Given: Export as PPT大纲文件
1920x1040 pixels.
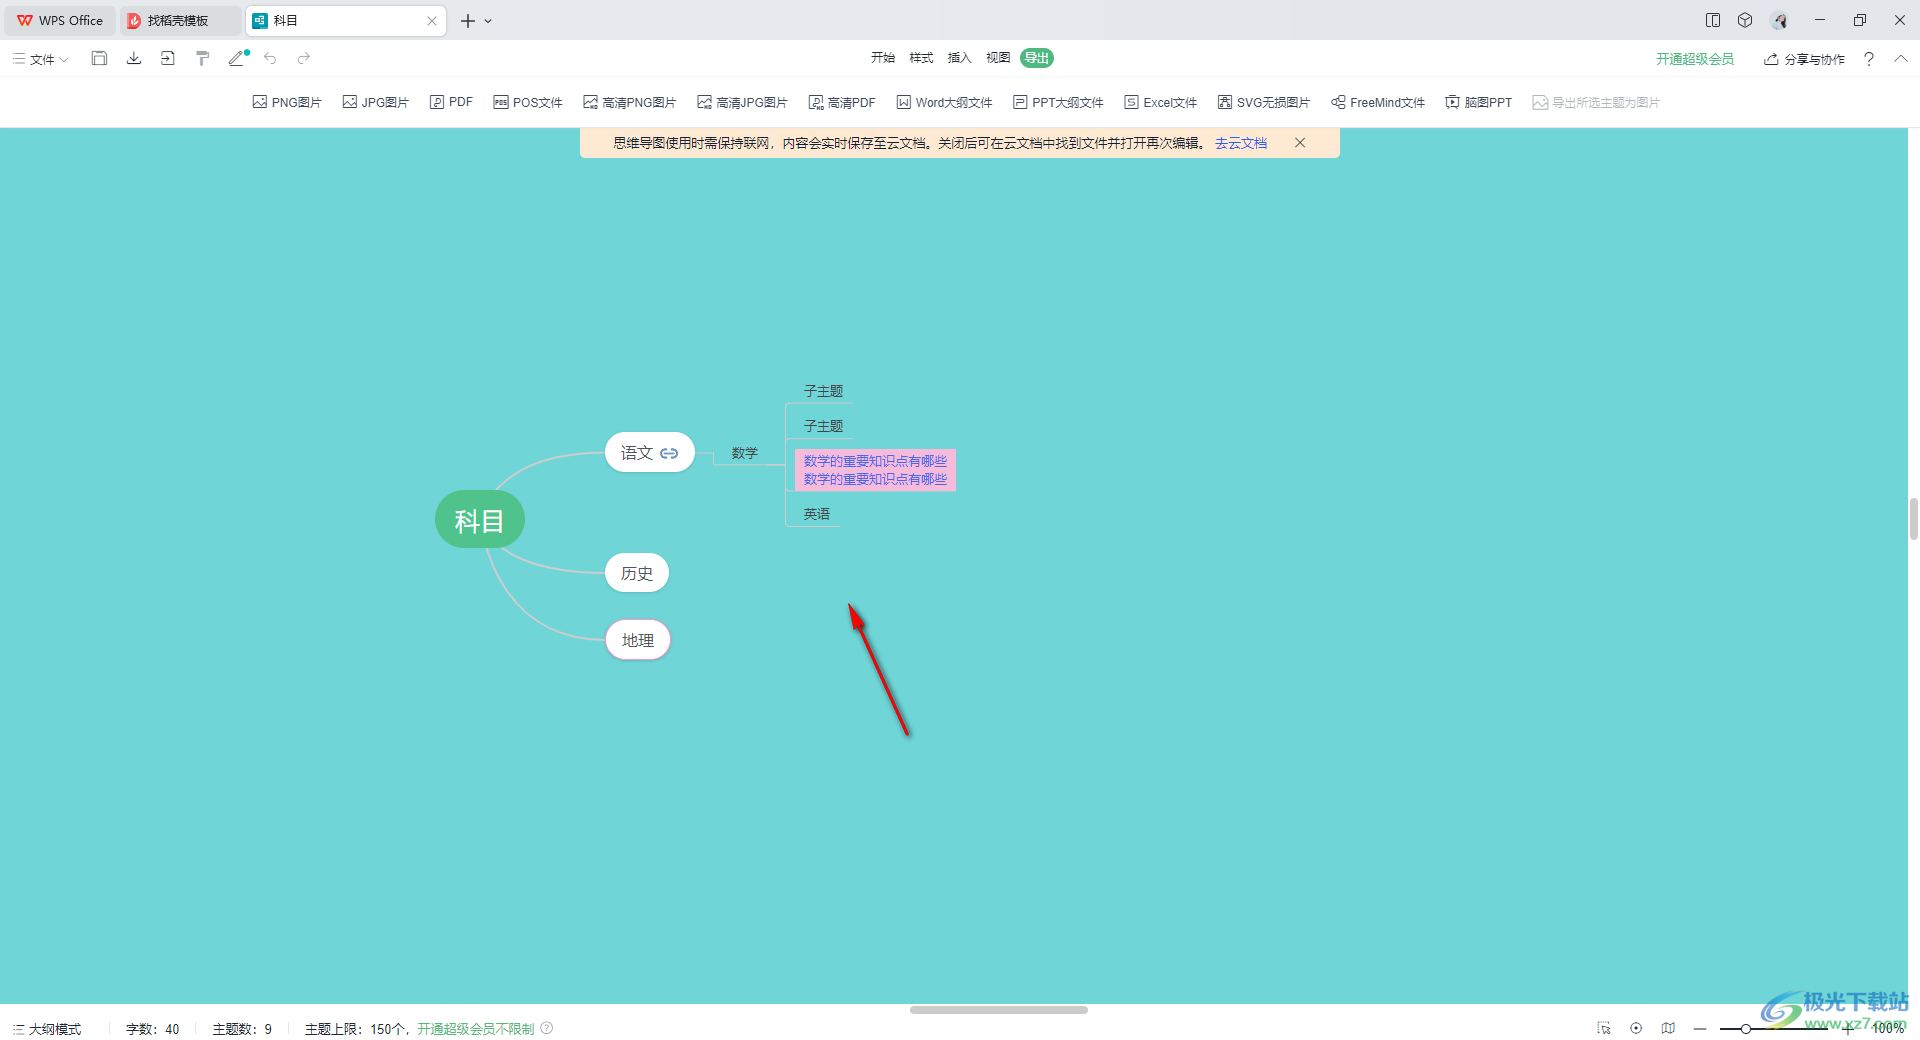Looking at the screenshot, I should [x=1058, y=102].
